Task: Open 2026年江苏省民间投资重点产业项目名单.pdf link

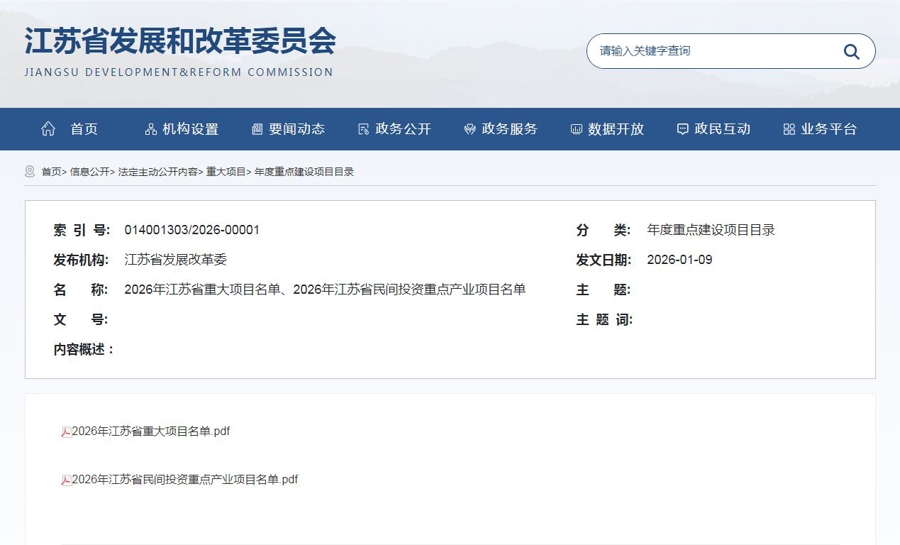Action: coord(185,479)
